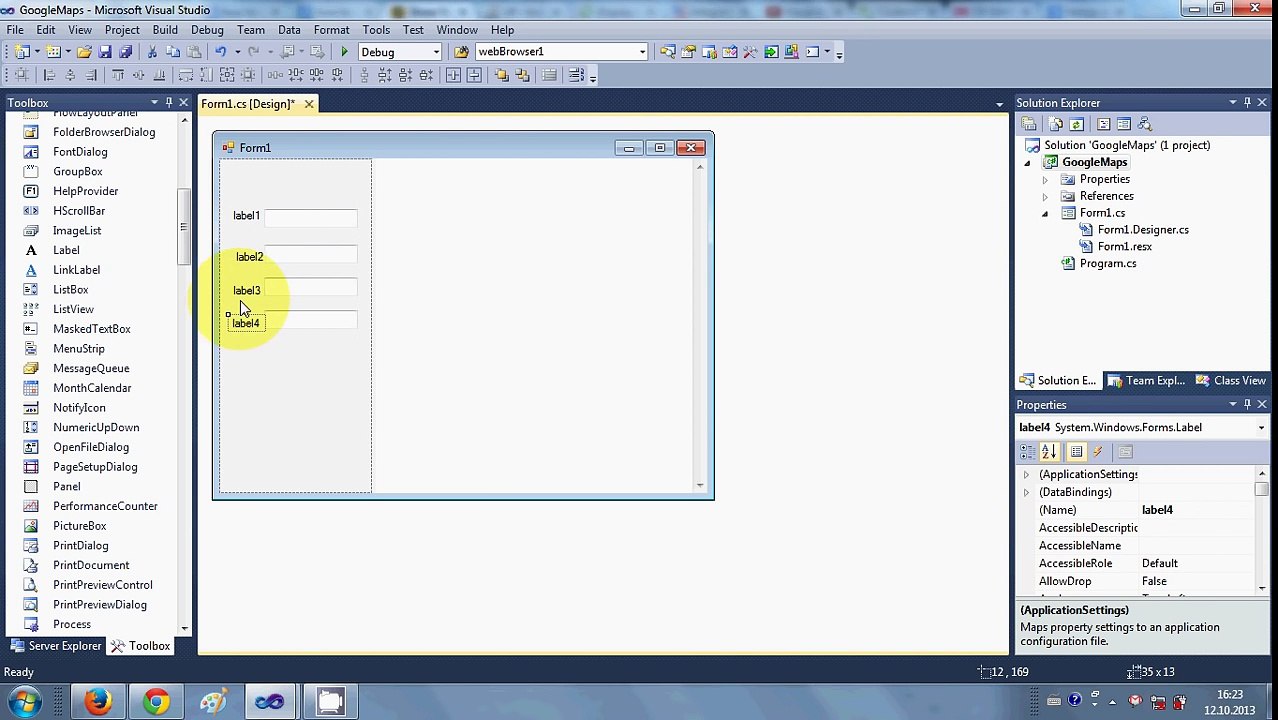Click the Refresh icon in Solution Explorer
The width and height of the screenshot is (1278, 720).
click(1076, 124)
